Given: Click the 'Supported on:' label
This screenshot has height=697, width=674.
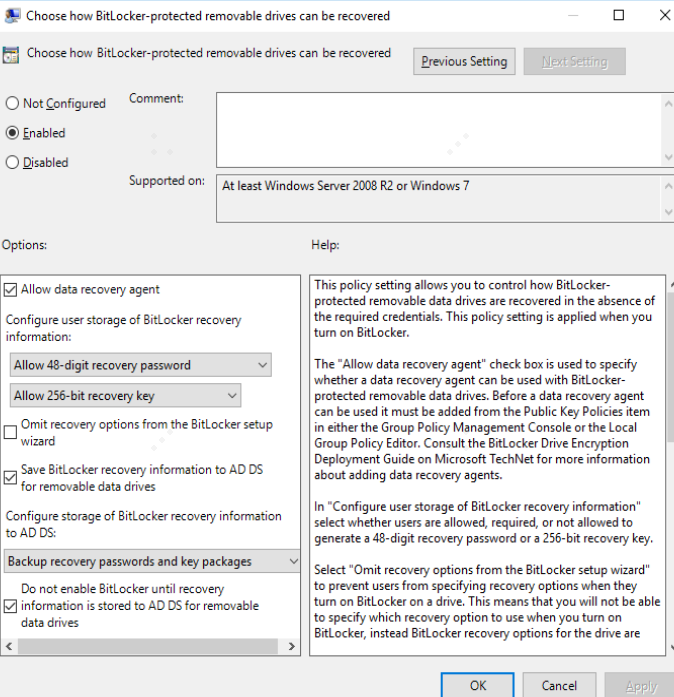Looking at the screenshot, I should pyautogui.click(x=167, y=180).
